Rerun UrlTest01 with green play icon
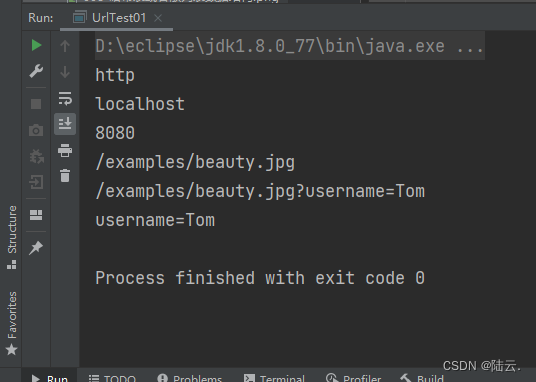536x382 pixels. click(x=36, y=45)
